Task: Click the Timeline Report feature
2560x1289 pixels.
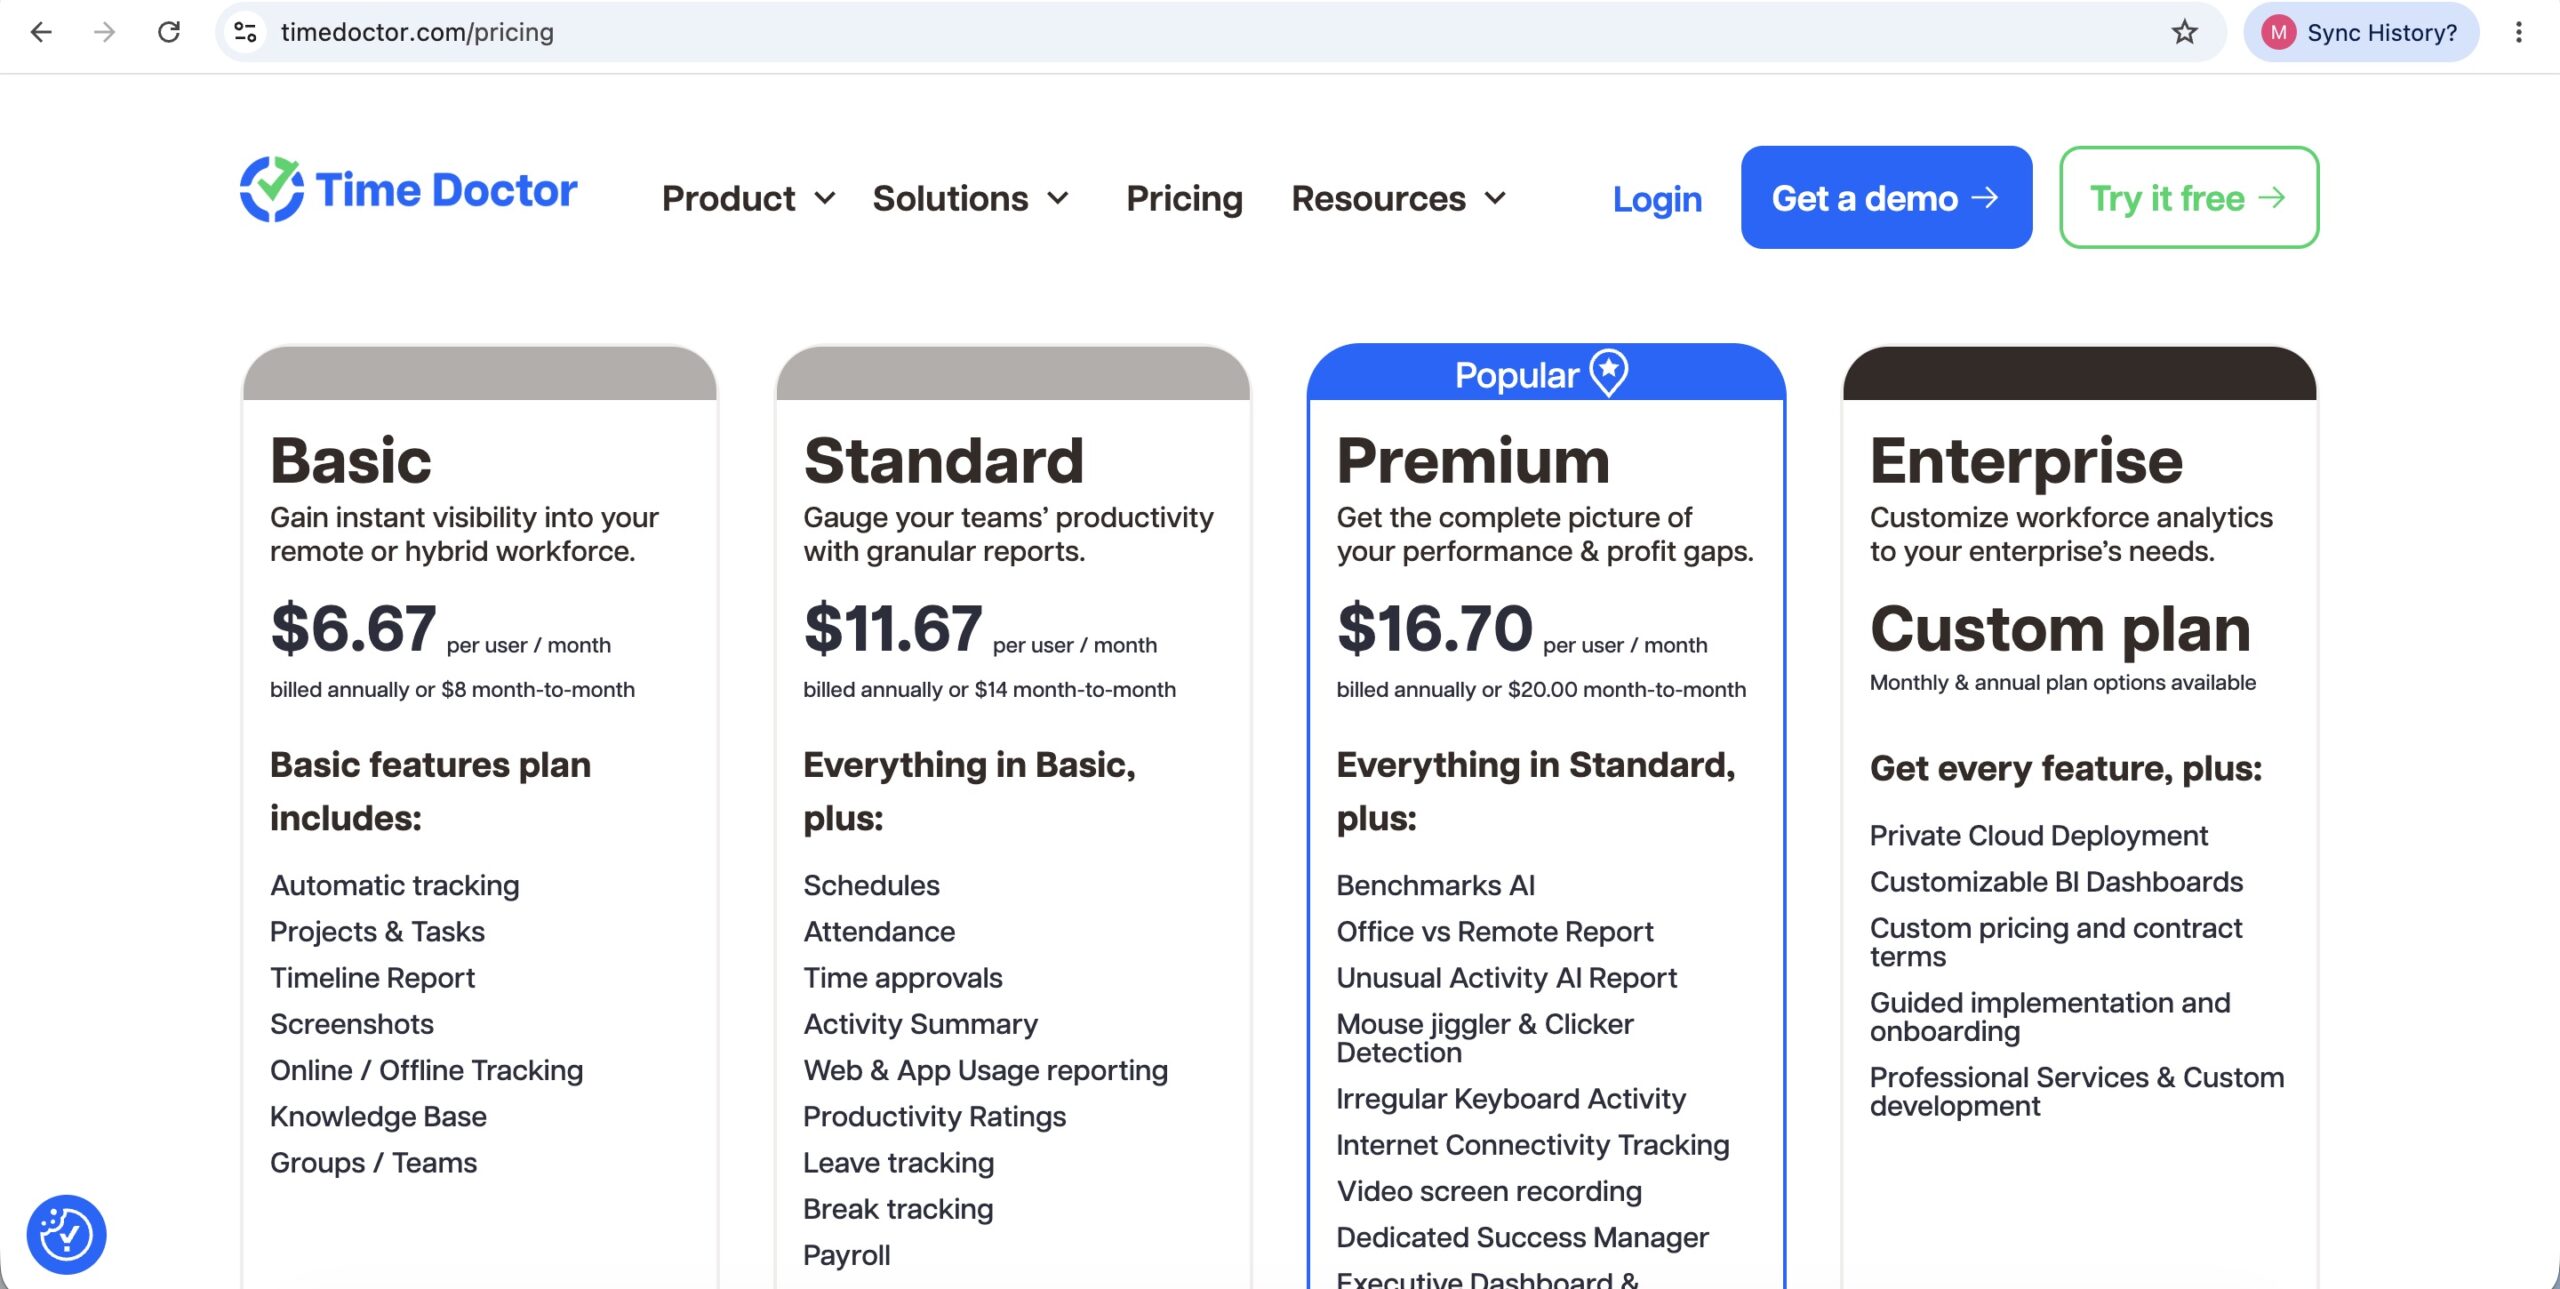Action: tap(372, 977)
